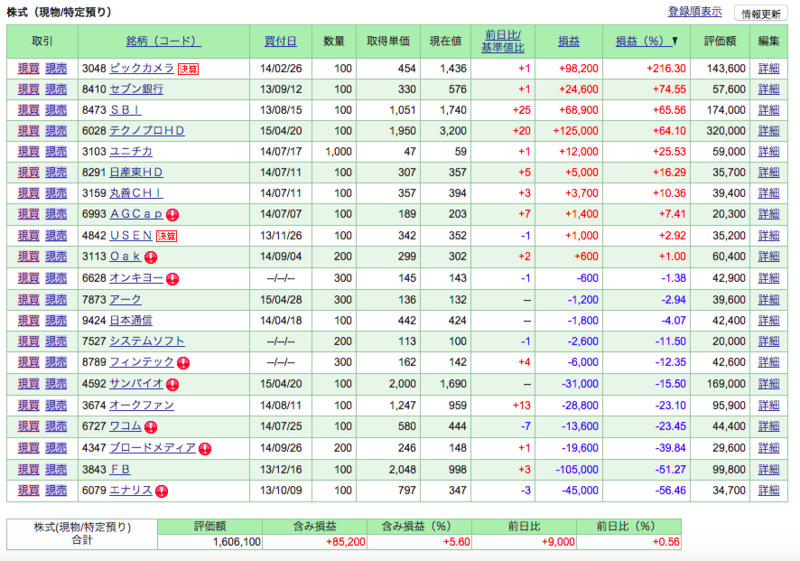Click 現売 for エナリス row
Screen dimensions: 800x561
pyautogui.click(x=56, y=490)
